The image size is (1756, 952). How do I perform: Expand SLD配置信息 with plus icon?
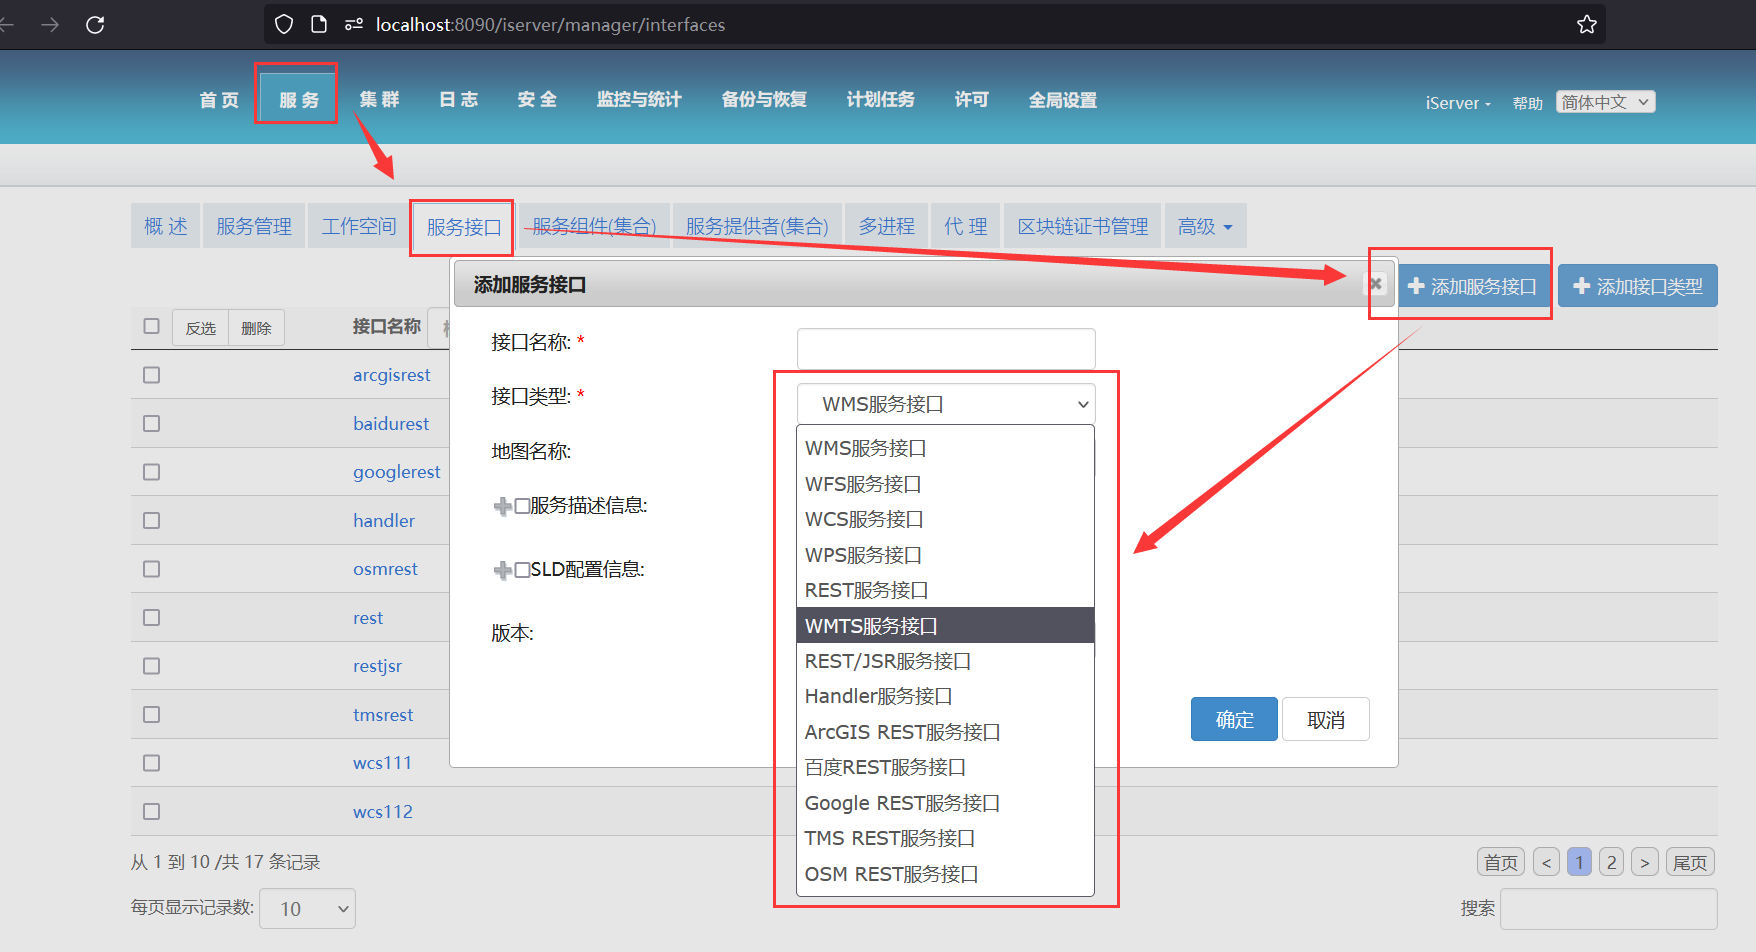pos(502,571)
